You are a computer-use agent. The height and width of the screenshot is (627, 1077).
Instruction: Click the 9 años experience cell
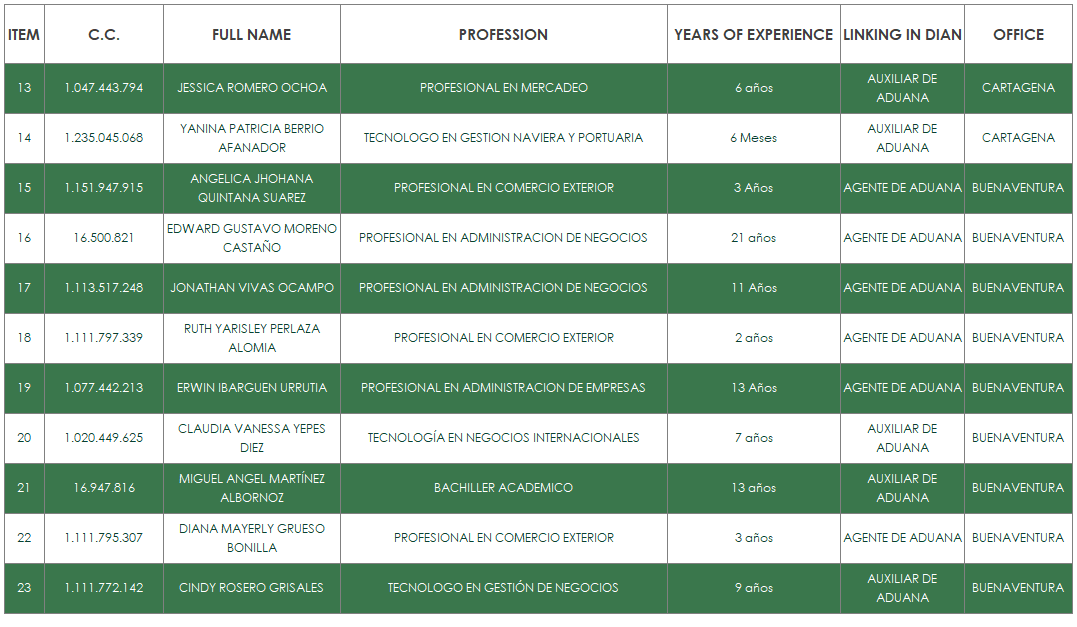pos(753,589)
